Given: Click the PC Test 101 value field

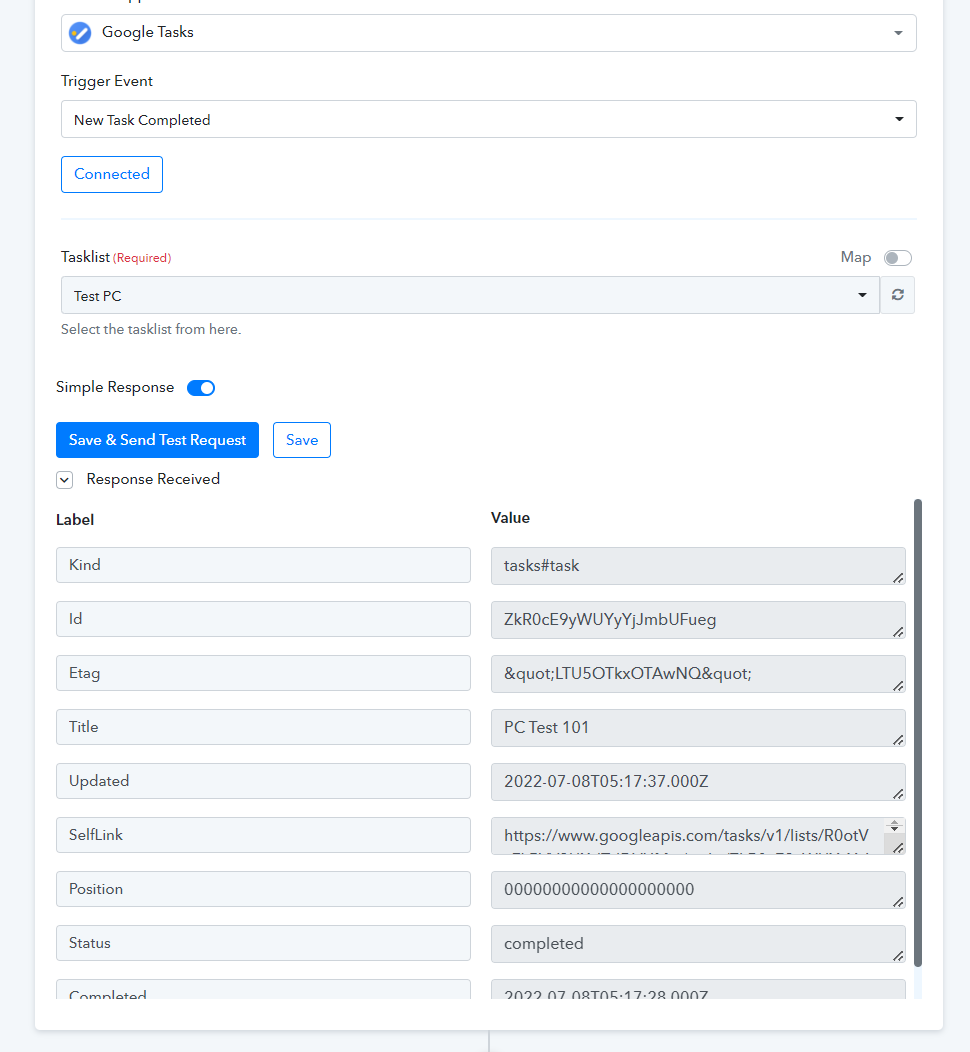Looking at the screenshot, I should (698, 728).
